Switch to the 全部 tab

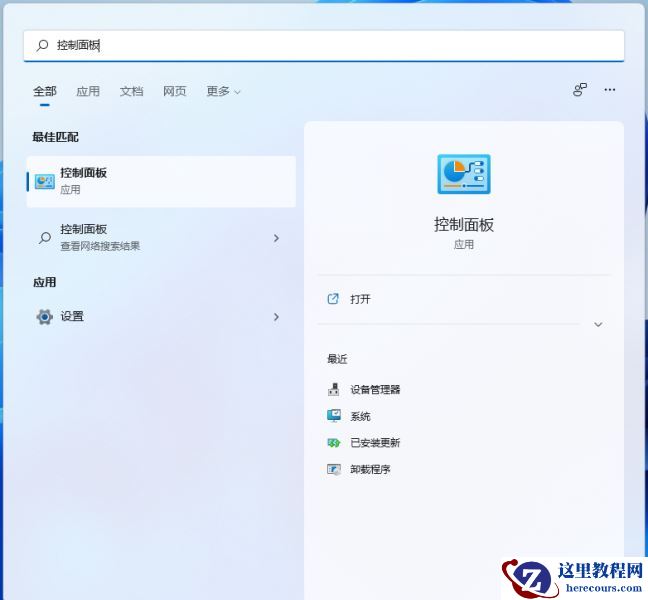pos(45,91)
